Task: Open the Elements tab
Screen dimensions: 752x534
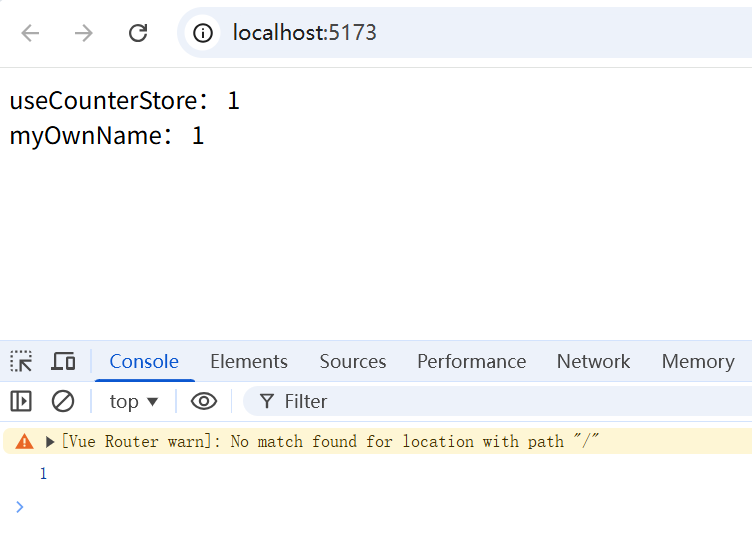Action: pyautogui.click(x=249, y=361)
